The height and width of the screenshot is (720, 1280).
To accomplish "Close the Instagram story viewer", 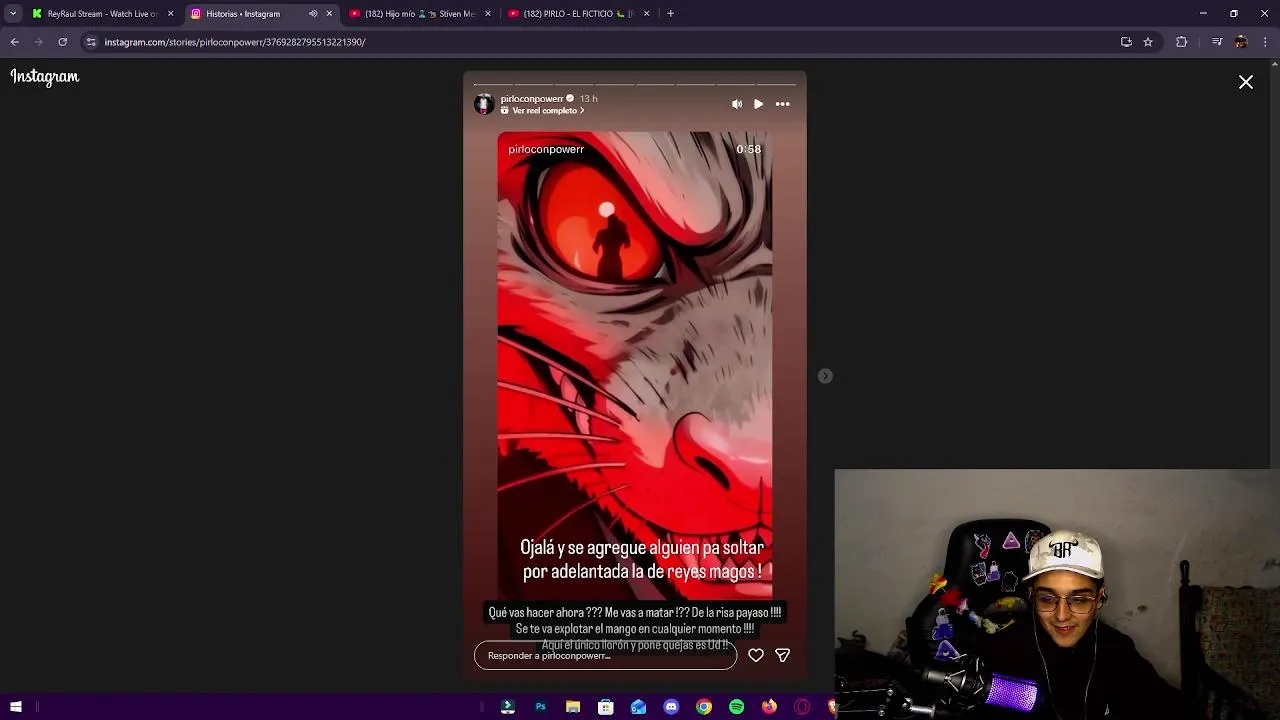I will [1246, 82].
